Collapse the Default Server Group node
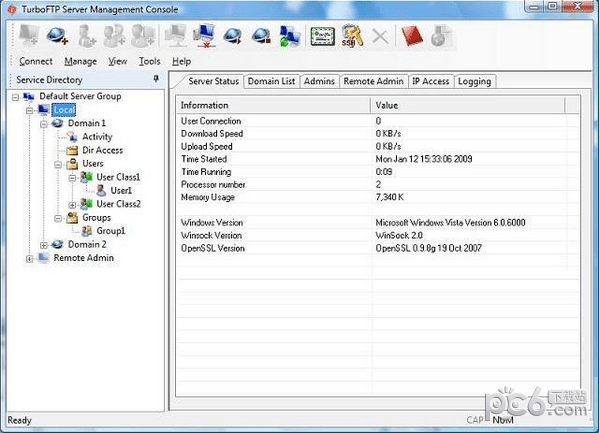 click(15, 97)
